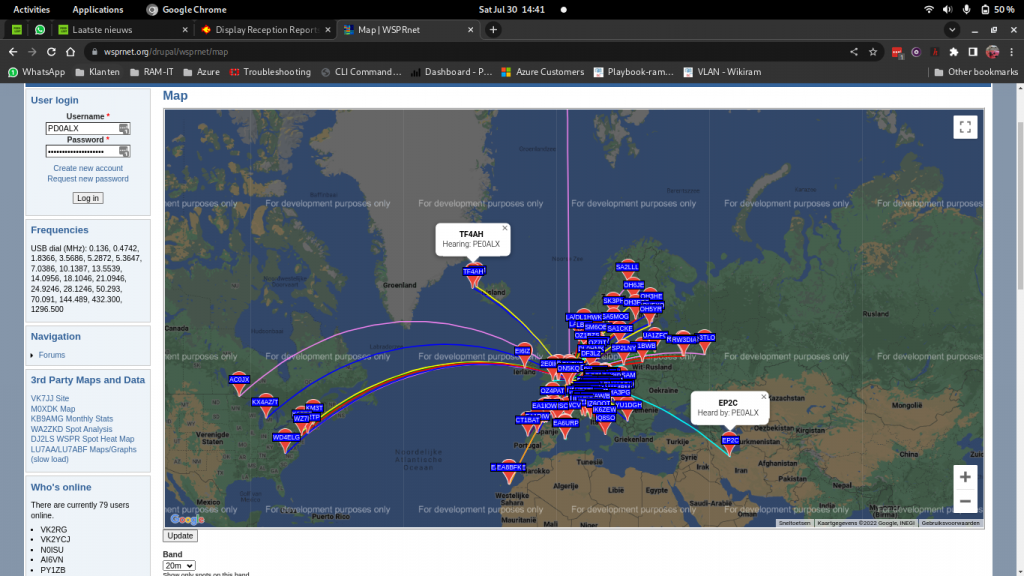Bookmark this page with star icon
The width and height of the screenshot is (1024, 576).
pyautogui.click(x=873, y=52)
